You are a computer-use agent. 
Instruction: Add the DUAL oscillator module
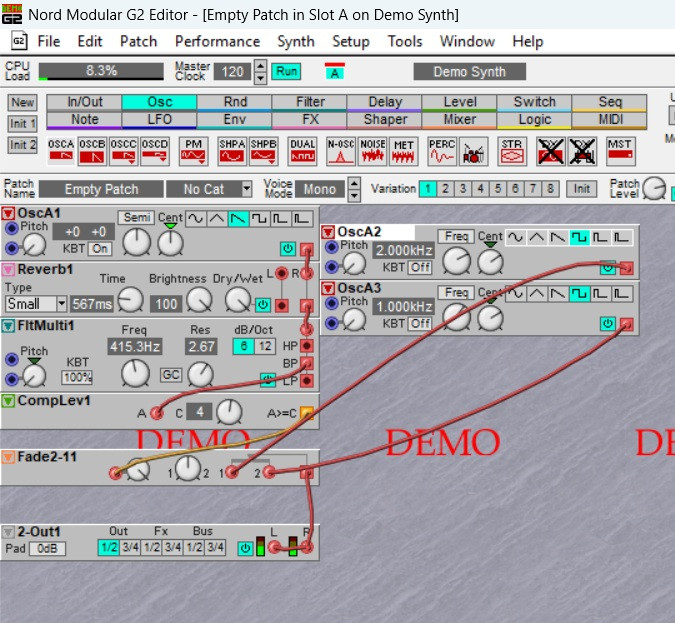pos(303,151)
